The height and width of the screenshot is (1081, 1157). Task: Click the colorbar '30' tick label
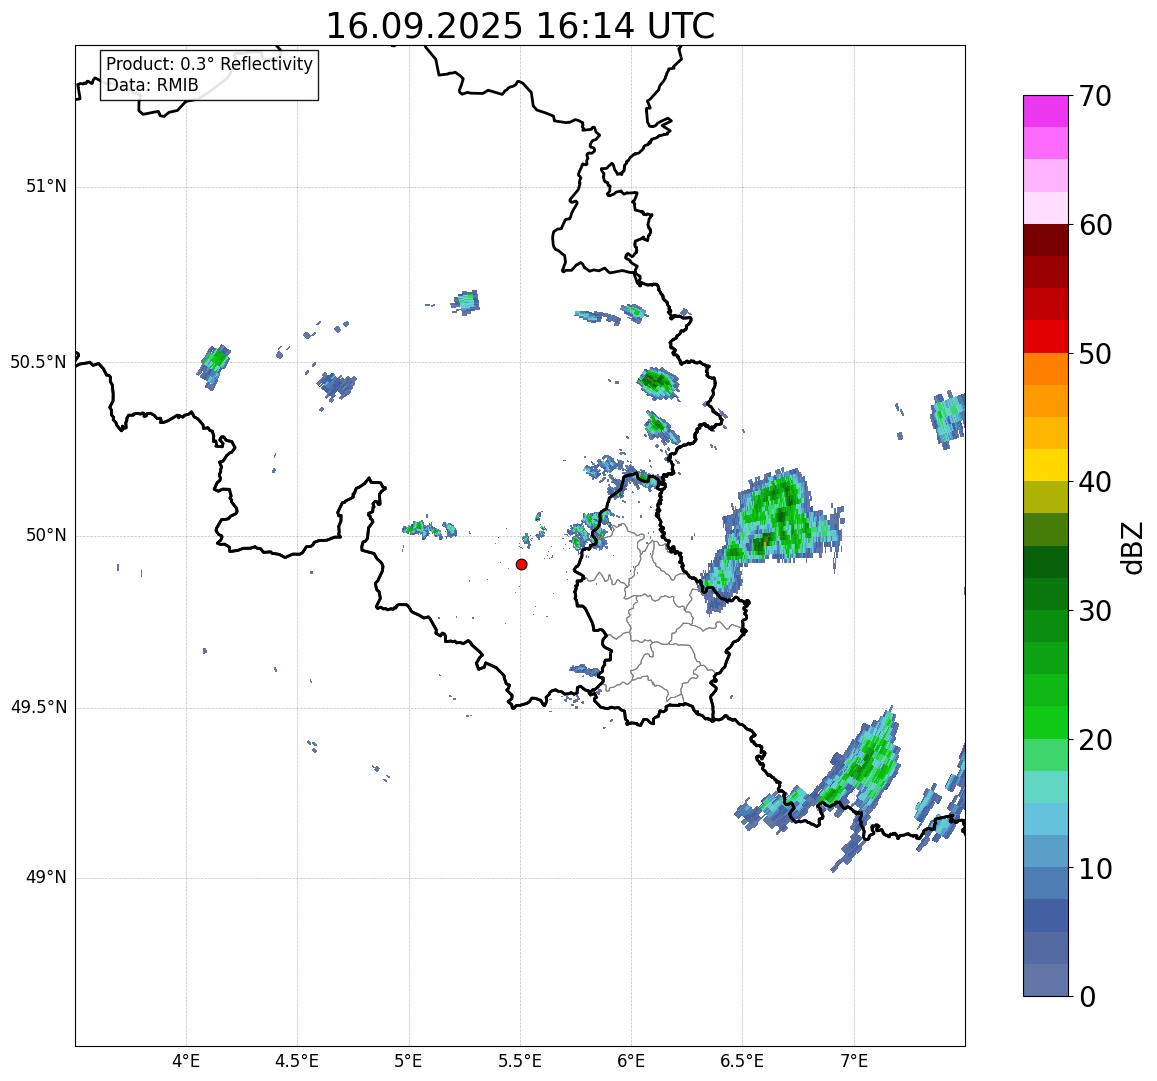[x=1095, y=611]
